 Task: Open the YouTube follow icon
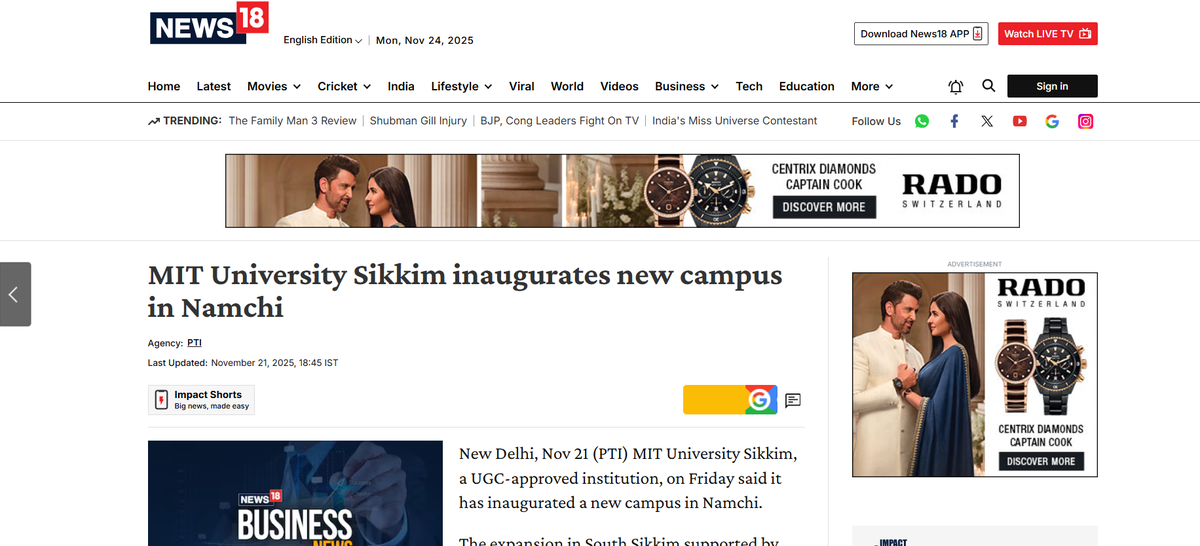[1019, 121]
